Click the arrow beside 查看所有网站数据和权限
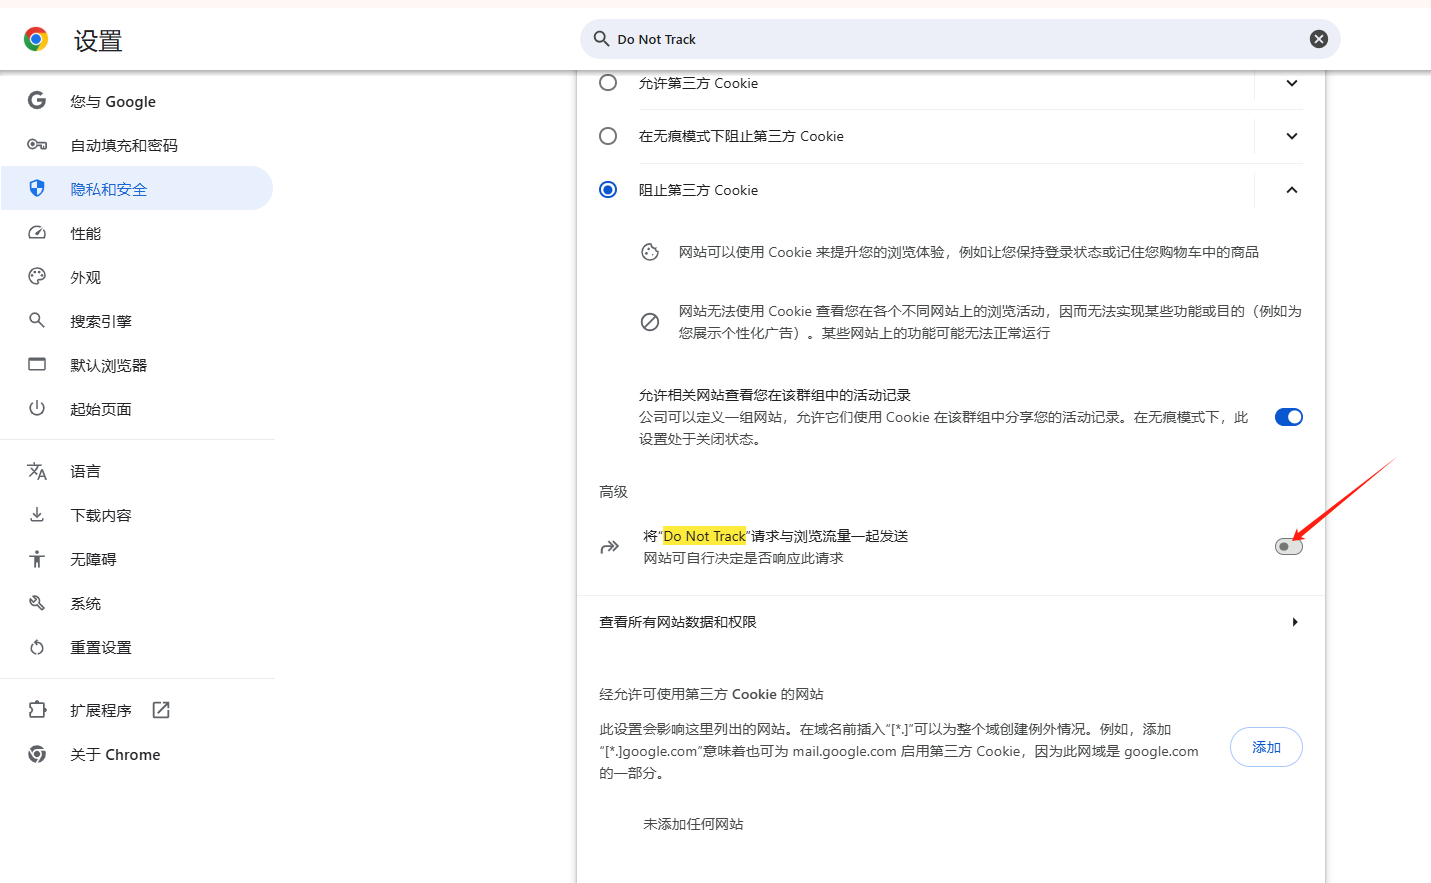The width and height of the screenshot is (1431, 883). [x=1295, y=622]
